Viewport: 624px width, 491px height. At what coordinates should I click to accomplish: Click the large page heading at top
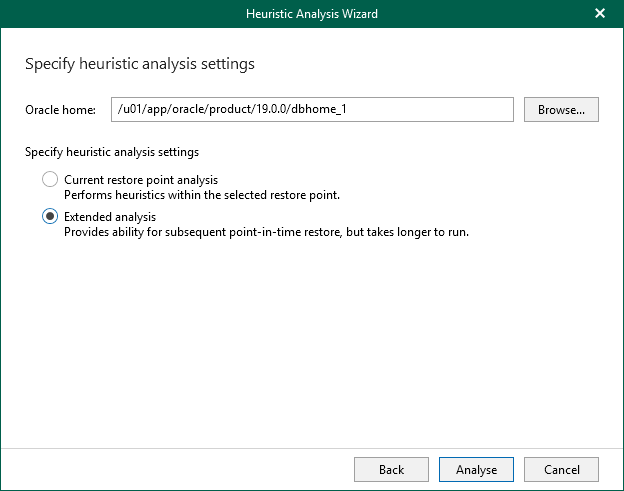coord(139,64)
